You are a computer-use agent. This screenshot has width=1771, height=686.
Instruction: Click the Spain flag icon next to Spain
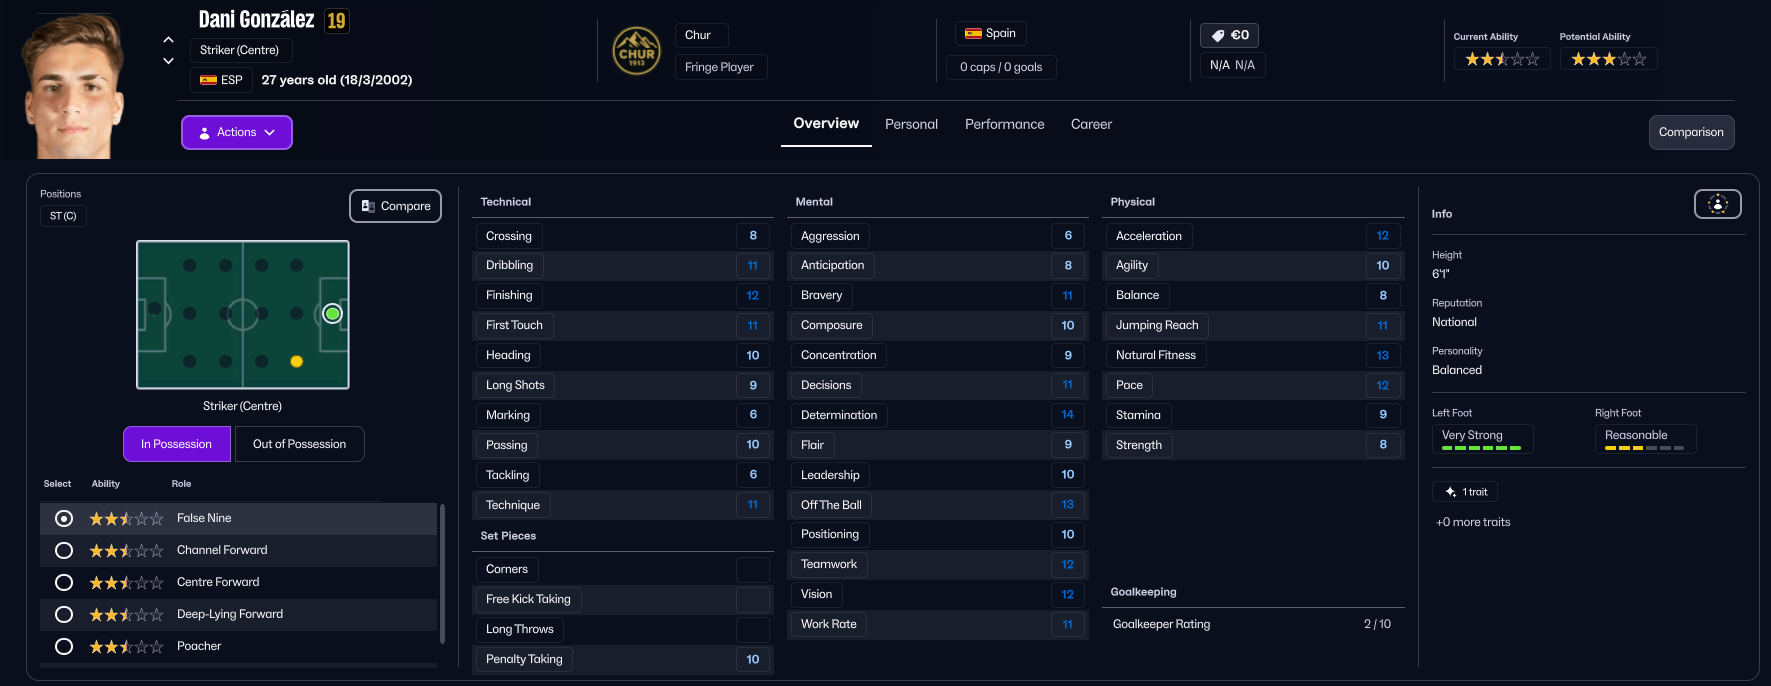[973, 34]
